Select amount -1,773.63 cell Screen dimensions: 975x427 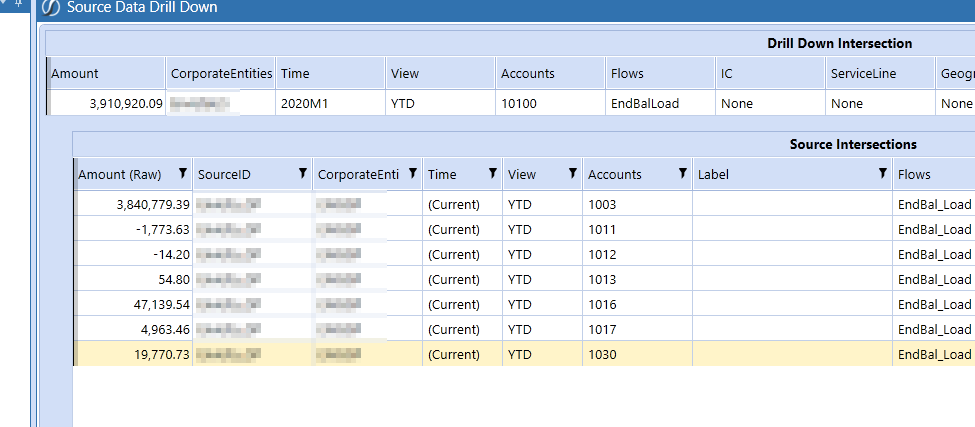(134, 229)
